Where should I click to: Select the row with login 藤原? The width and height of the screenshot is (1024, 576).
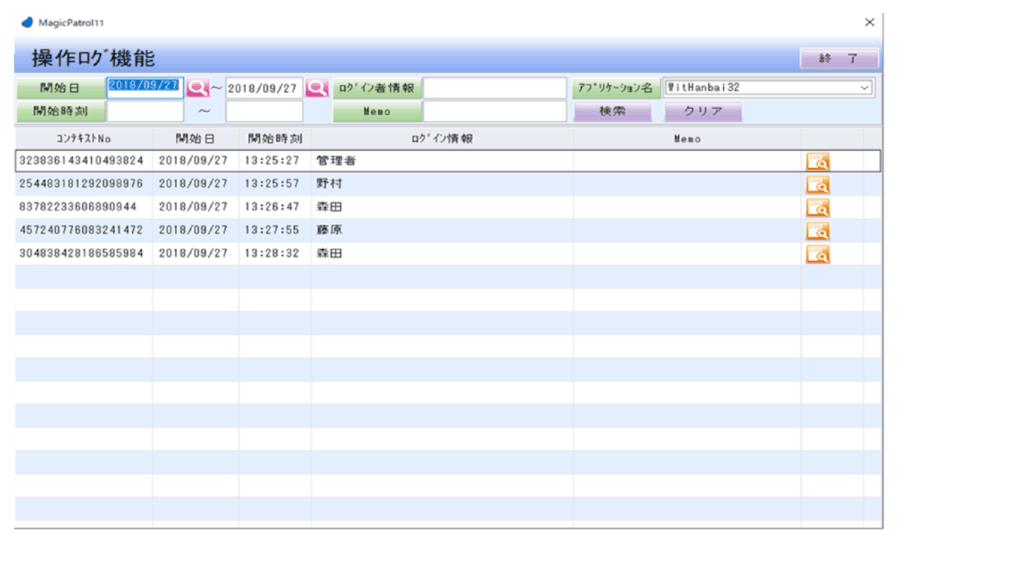point(440,230)
